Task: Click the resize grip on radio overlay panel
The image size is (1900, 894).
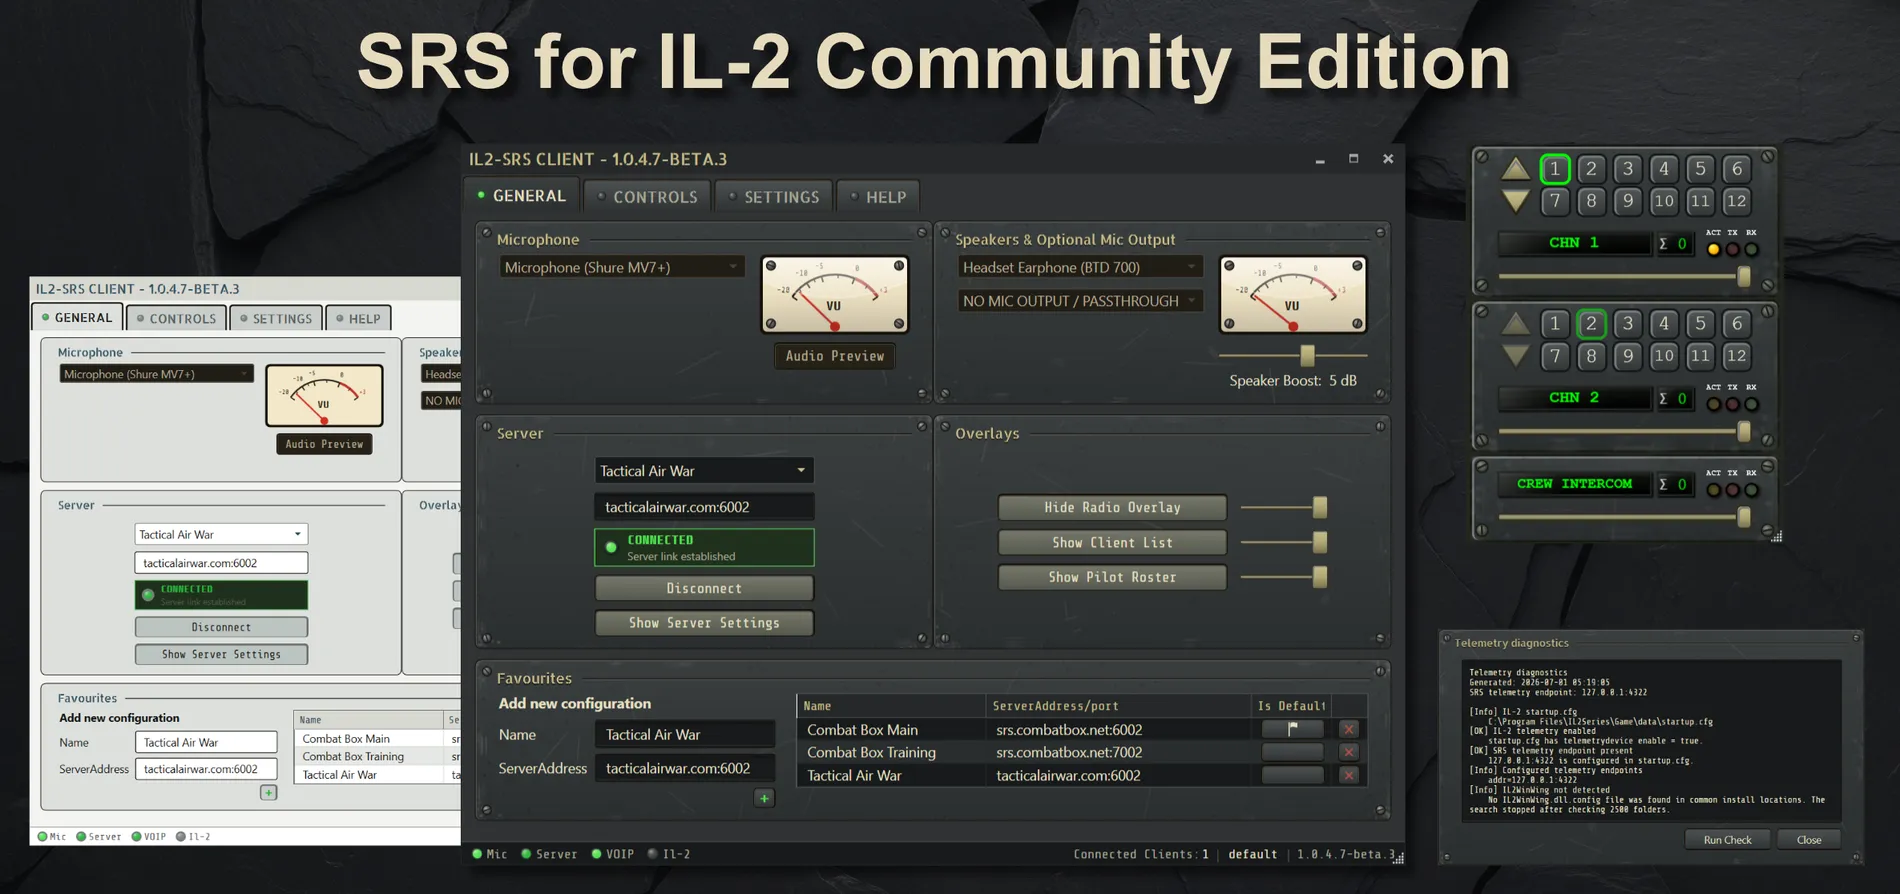Action: click(1777, 537)
